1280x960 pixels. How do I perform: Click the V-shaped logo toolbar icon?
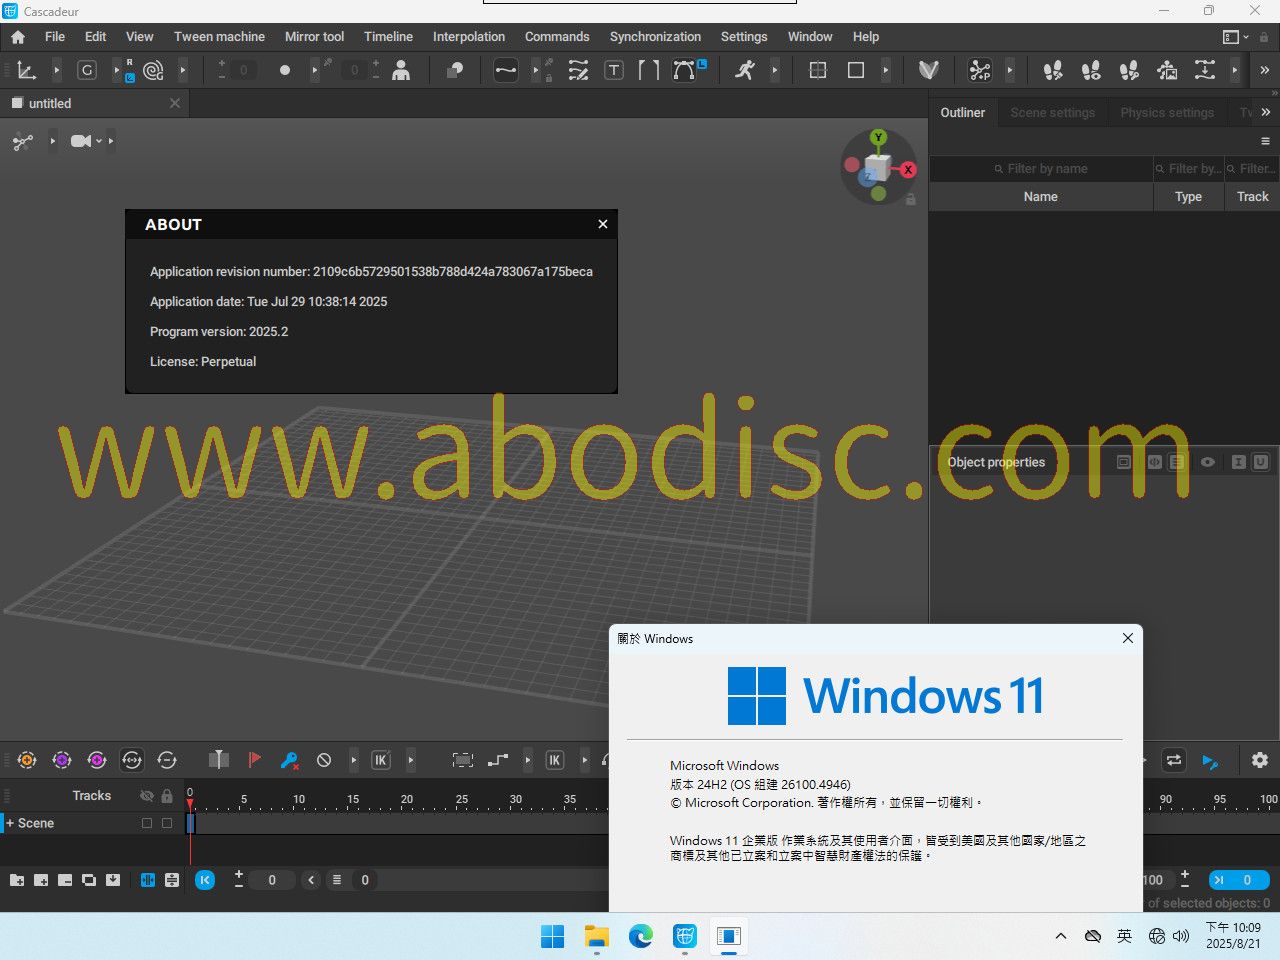[929, 70]
